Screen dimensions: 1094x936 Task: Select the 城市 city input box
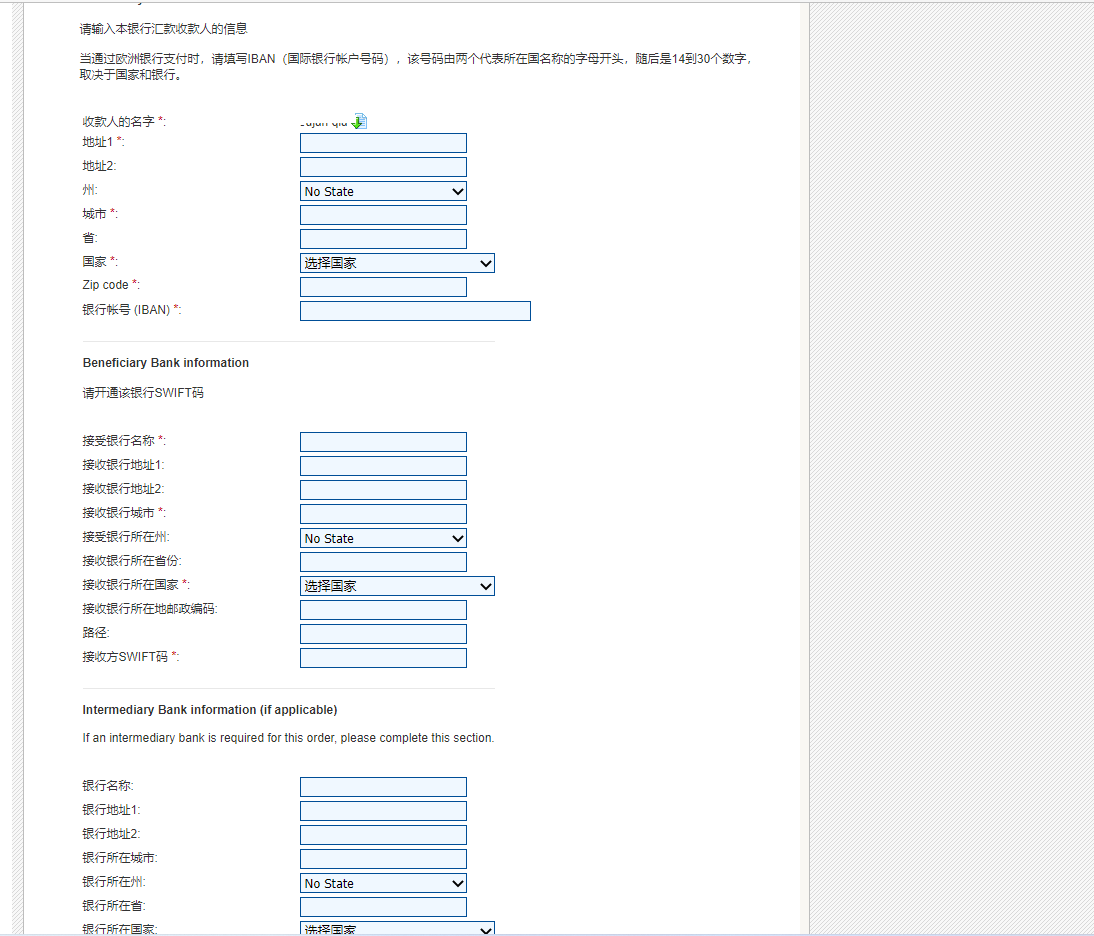(x=383, y=214)
